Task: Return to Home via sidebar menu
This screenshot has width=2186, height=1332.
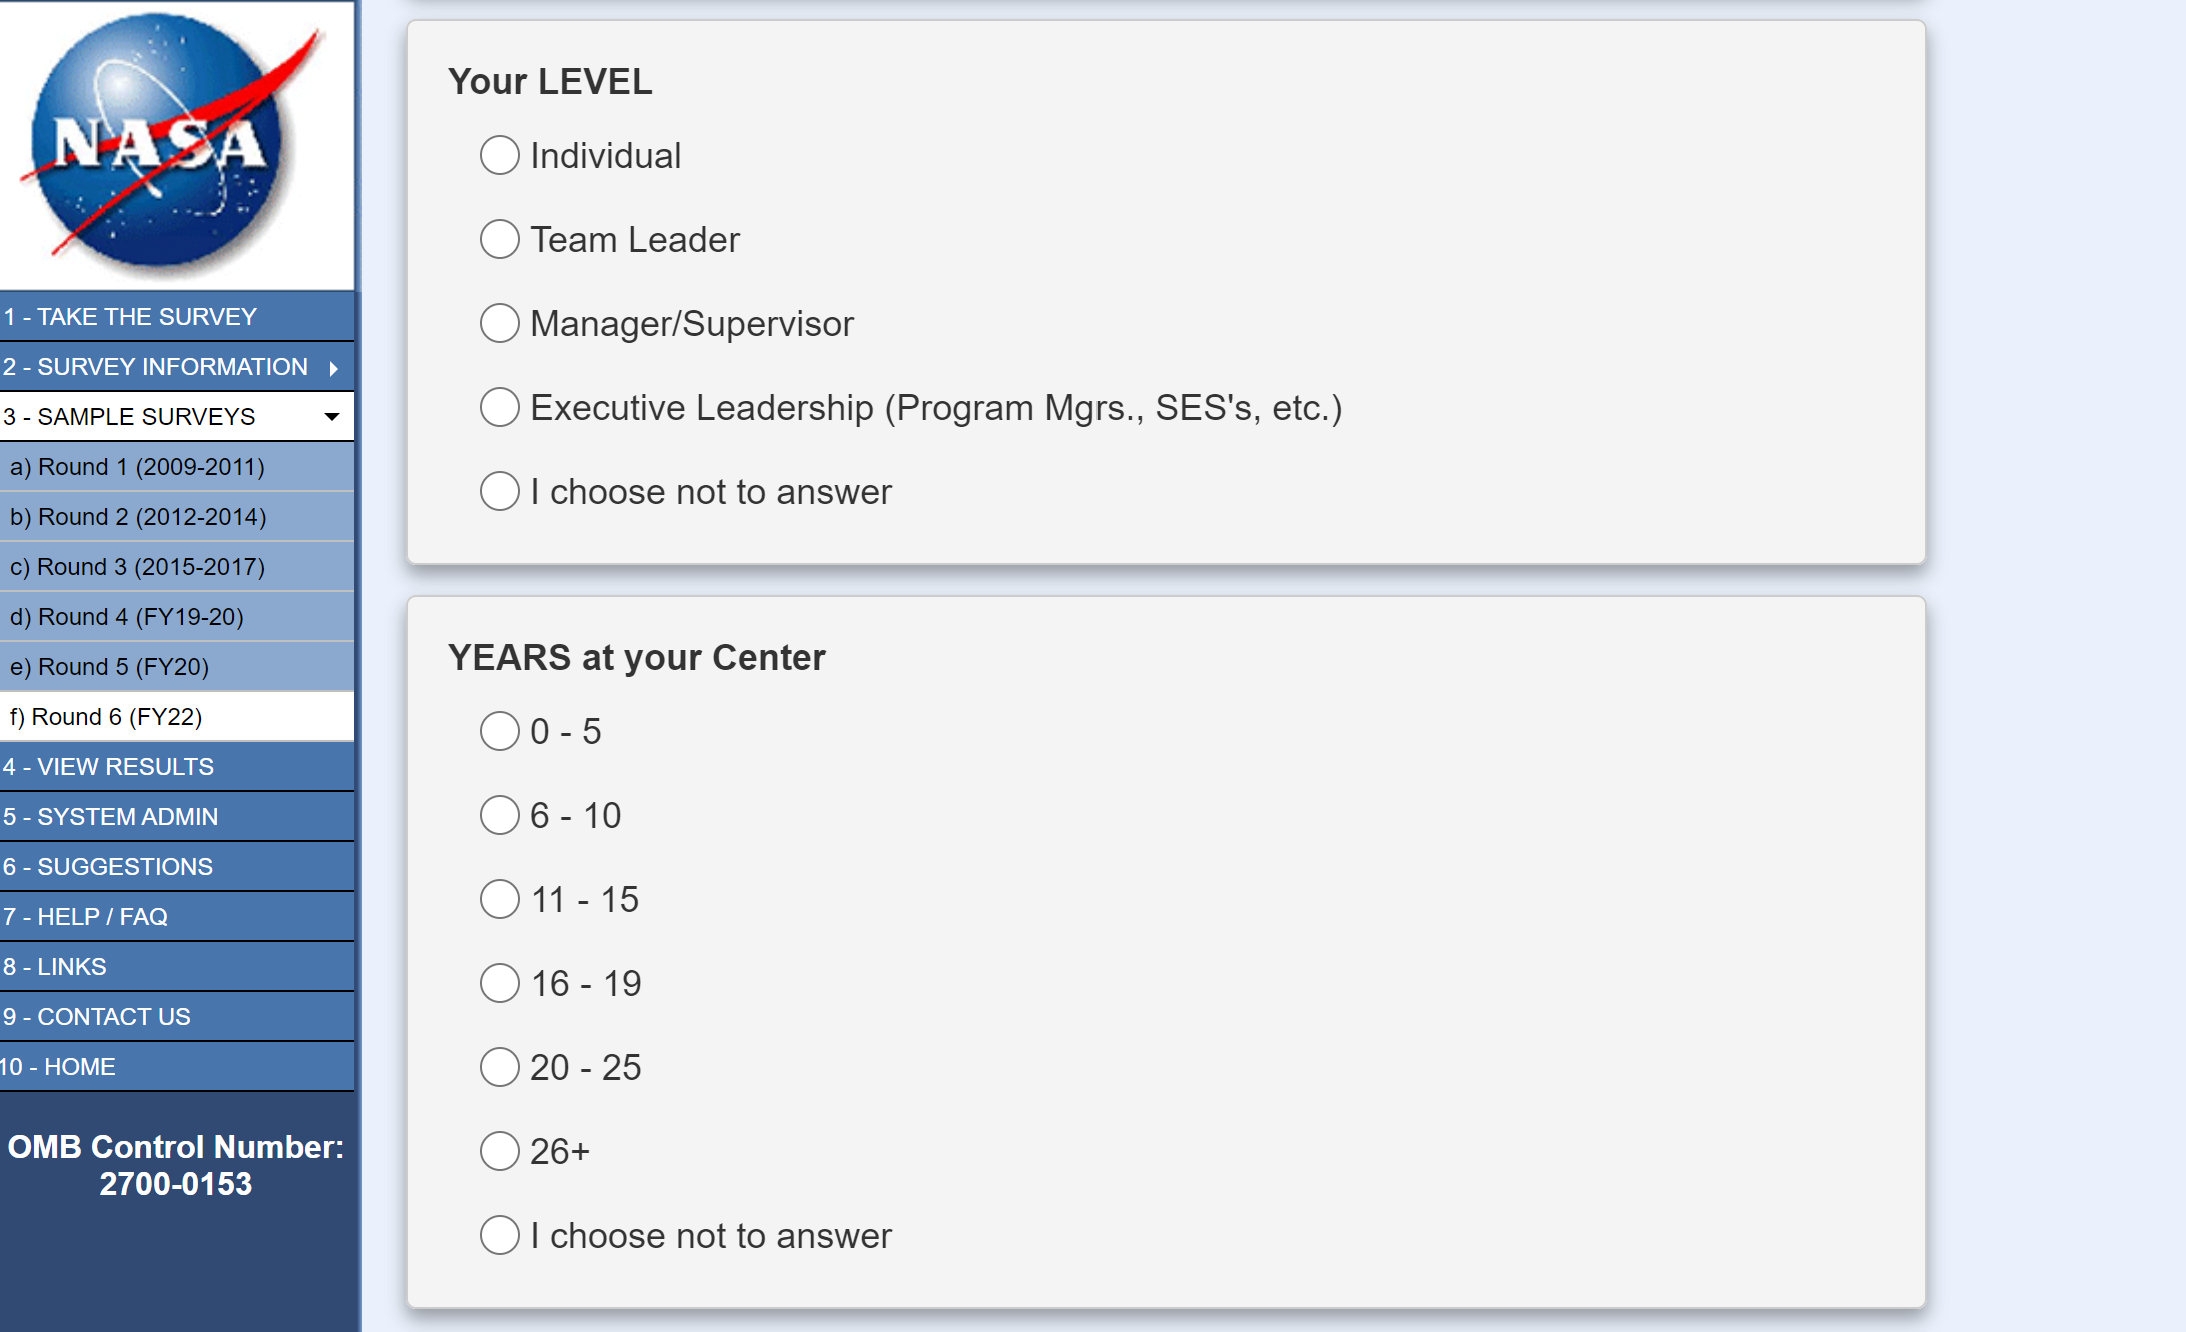Action: pos(58,1067)
